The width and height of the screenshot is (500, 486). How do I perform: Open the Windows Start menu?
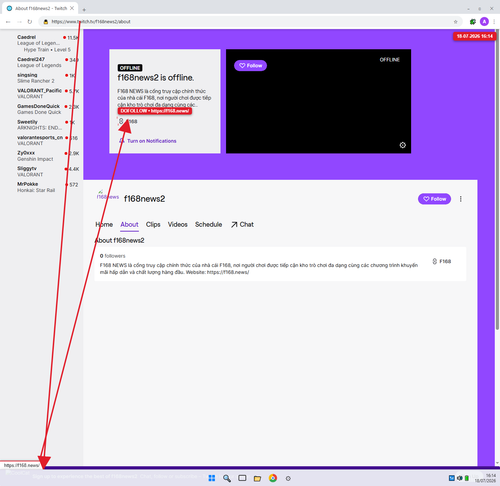point(212,478)
